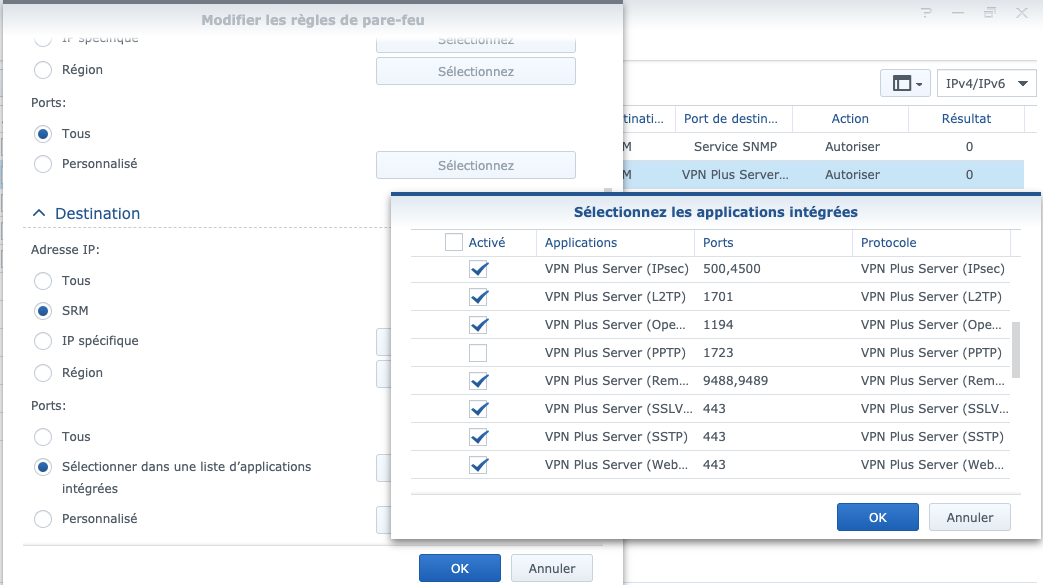1043x585 pixels.
Task: Select IP spécifique radio in Destination
Action: point(43,341)
